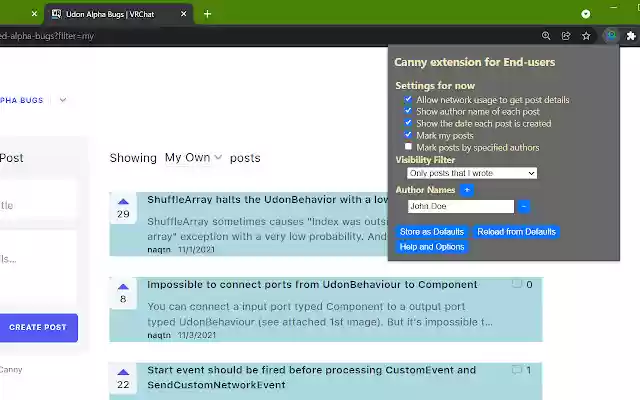Open the Canny extension toolbar icon
640x400 pixels.
[611, 36]
